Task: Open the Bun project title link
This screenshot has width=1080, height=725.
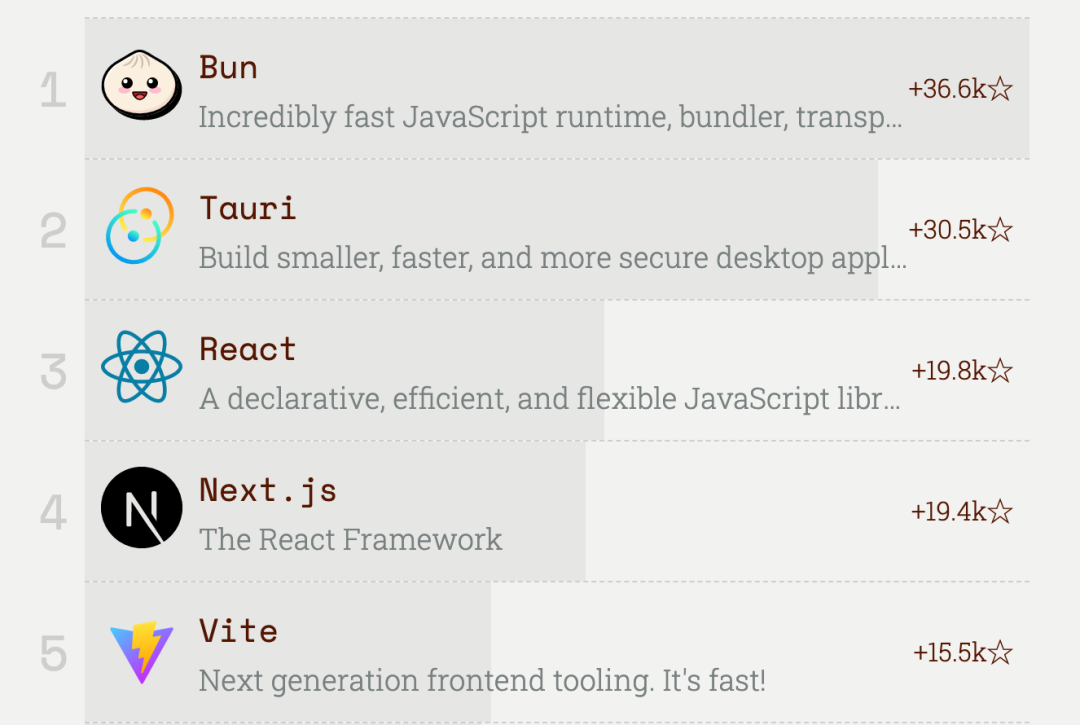Action: click(229, 68)
